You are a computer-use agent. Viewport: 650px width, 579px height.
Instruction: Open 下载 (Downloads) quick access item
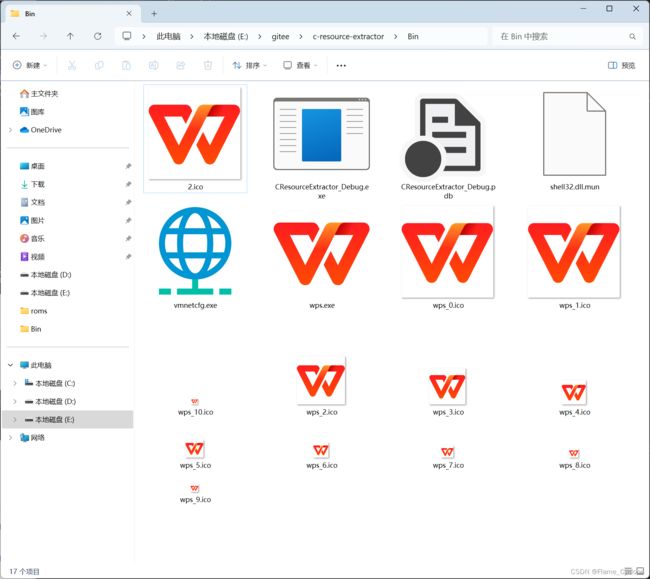(32, 184)
